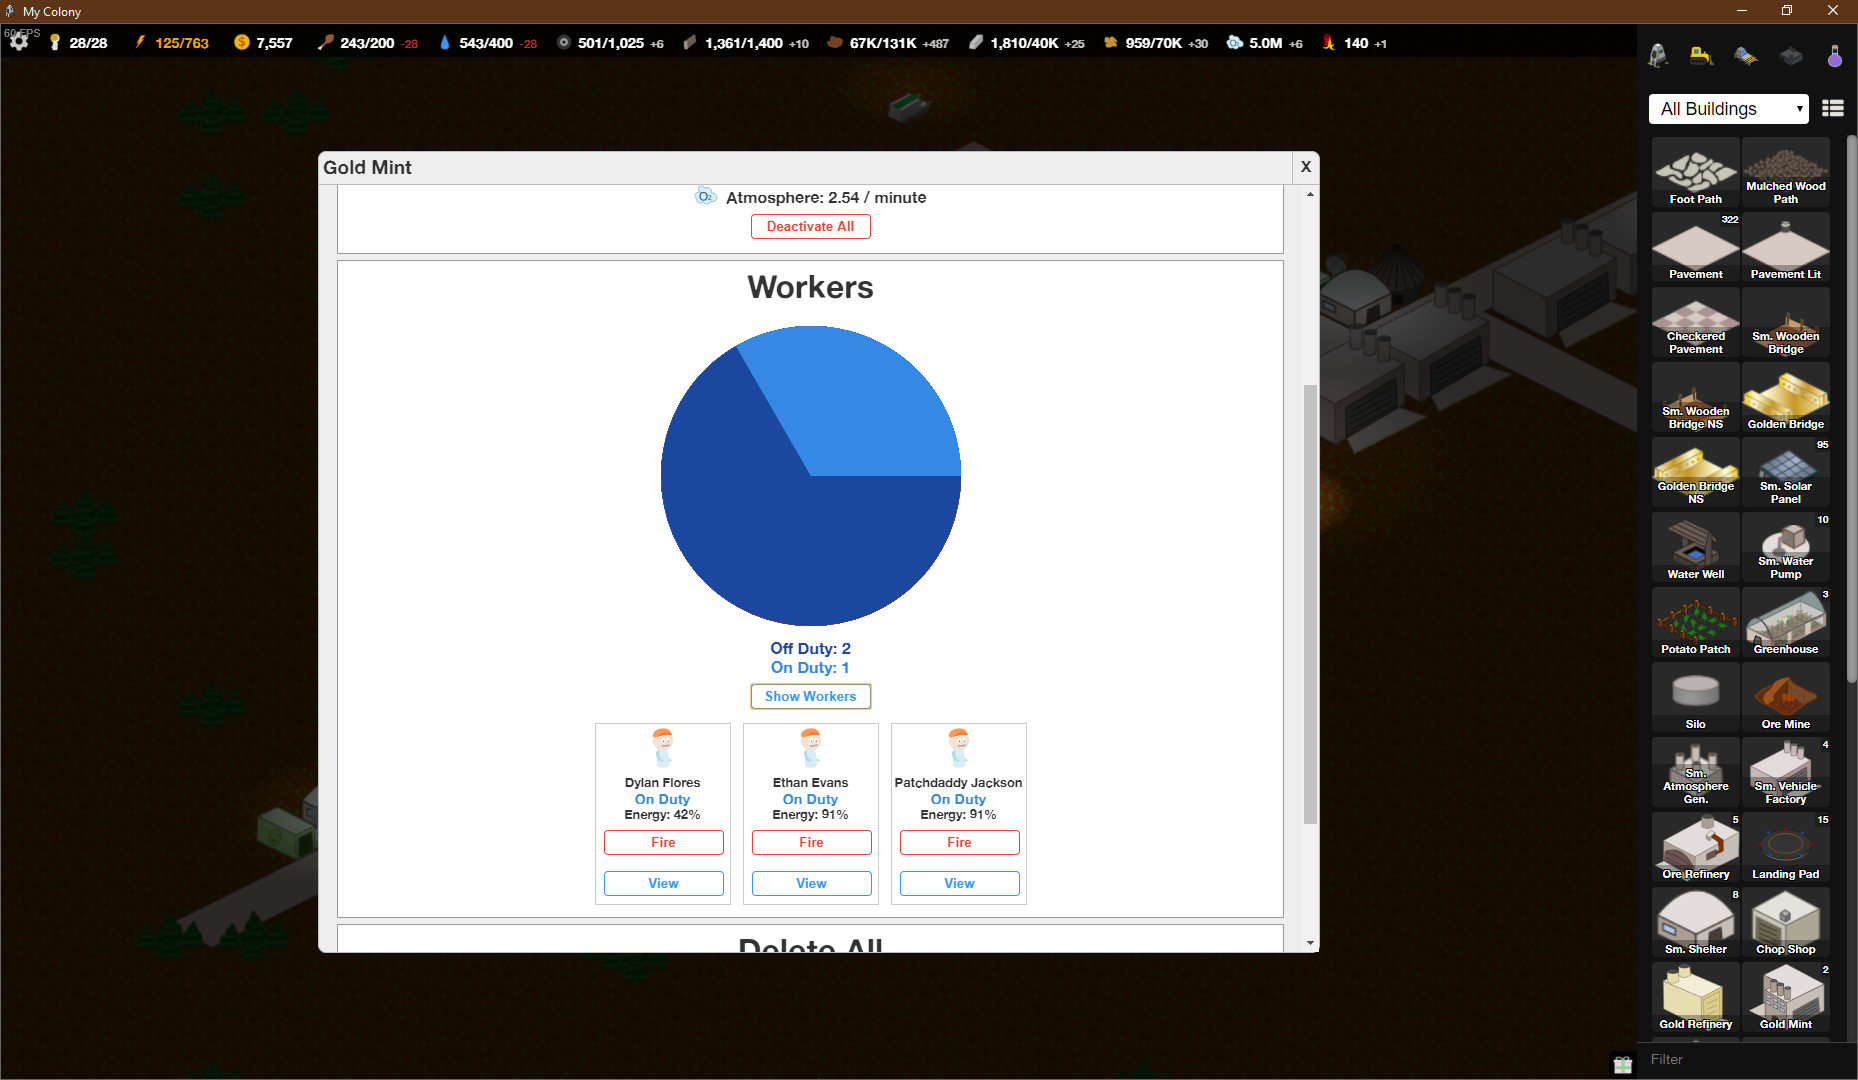Select Sm. Solar Panel building

1786,472
